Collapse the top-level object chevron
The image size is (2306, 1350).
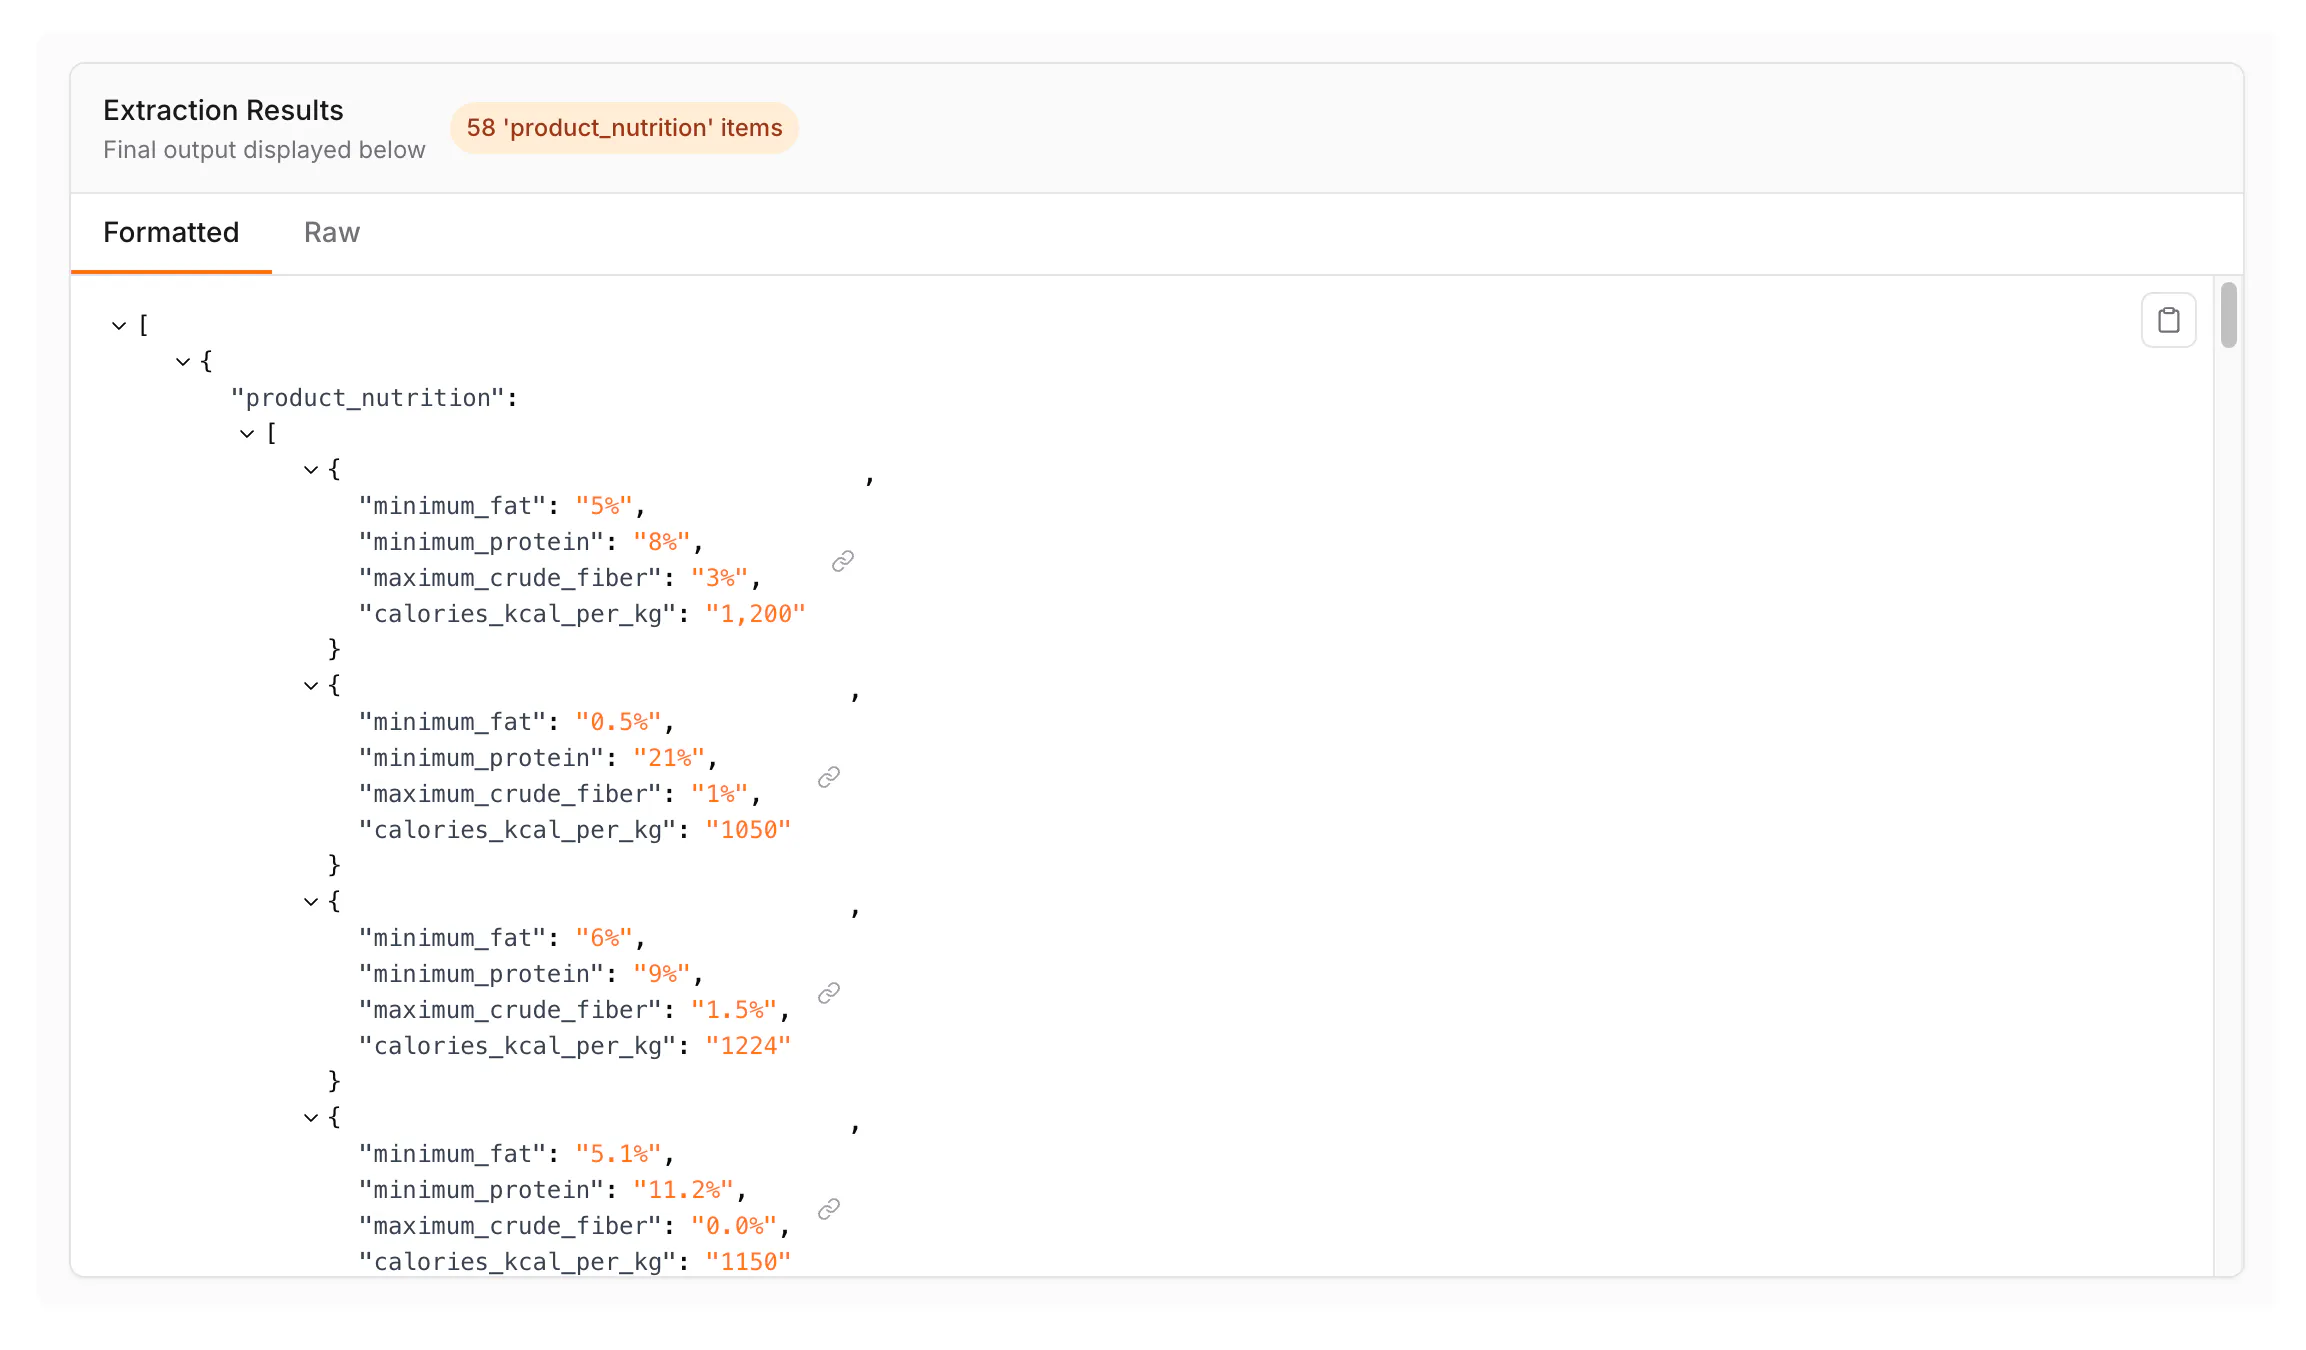[x=183, y=362]
